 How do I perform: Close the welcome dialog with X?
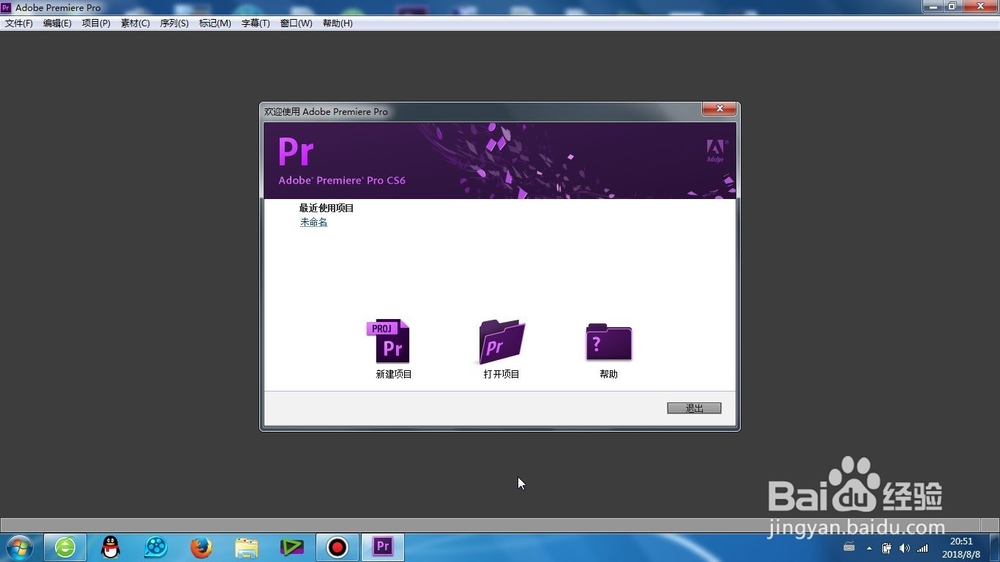tap(719, 108)
